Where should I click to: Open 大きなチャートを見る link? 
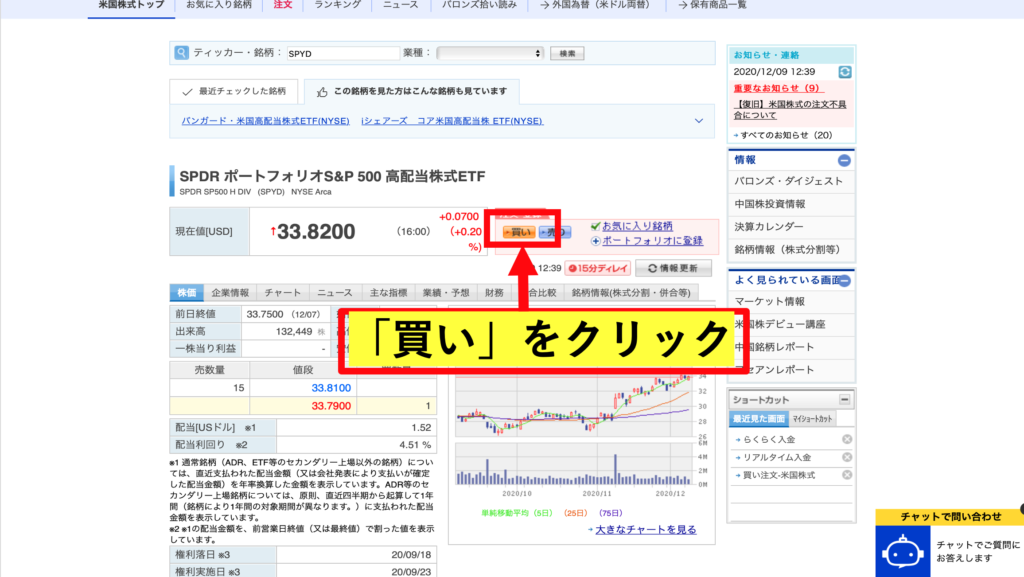(645, 529)
